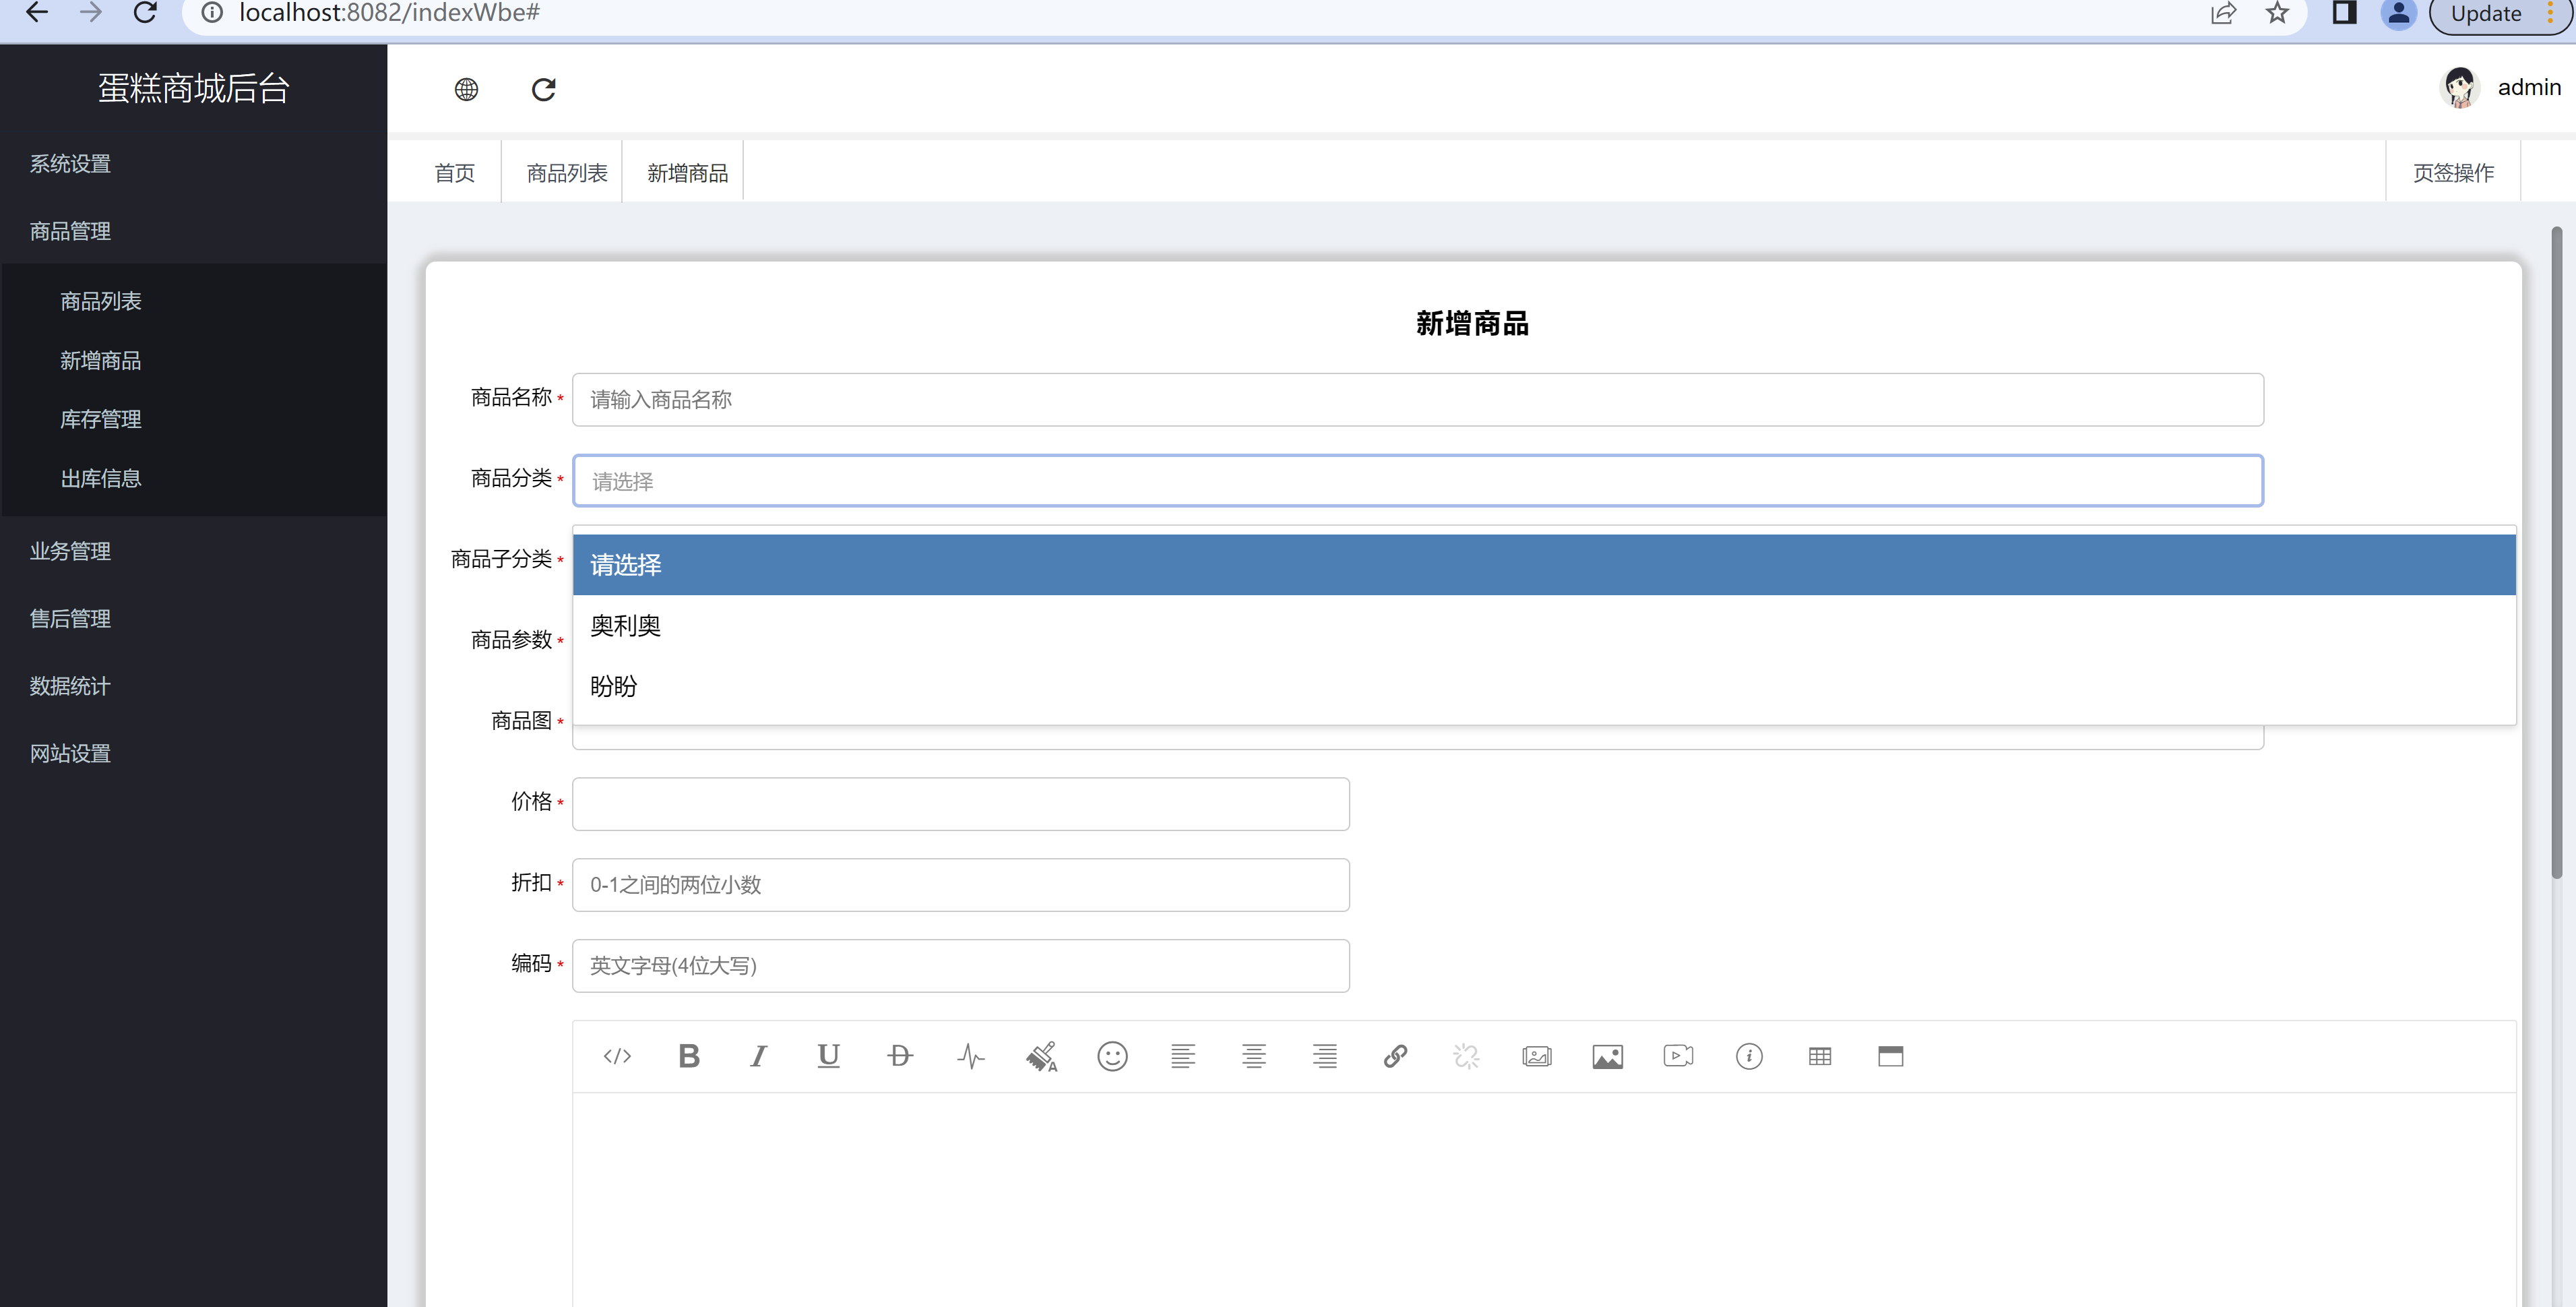Image resolution: width=2576 pixels, height=1307 pixels.
Task: Open browser profile icon
Action: (x=2399, y=13)
